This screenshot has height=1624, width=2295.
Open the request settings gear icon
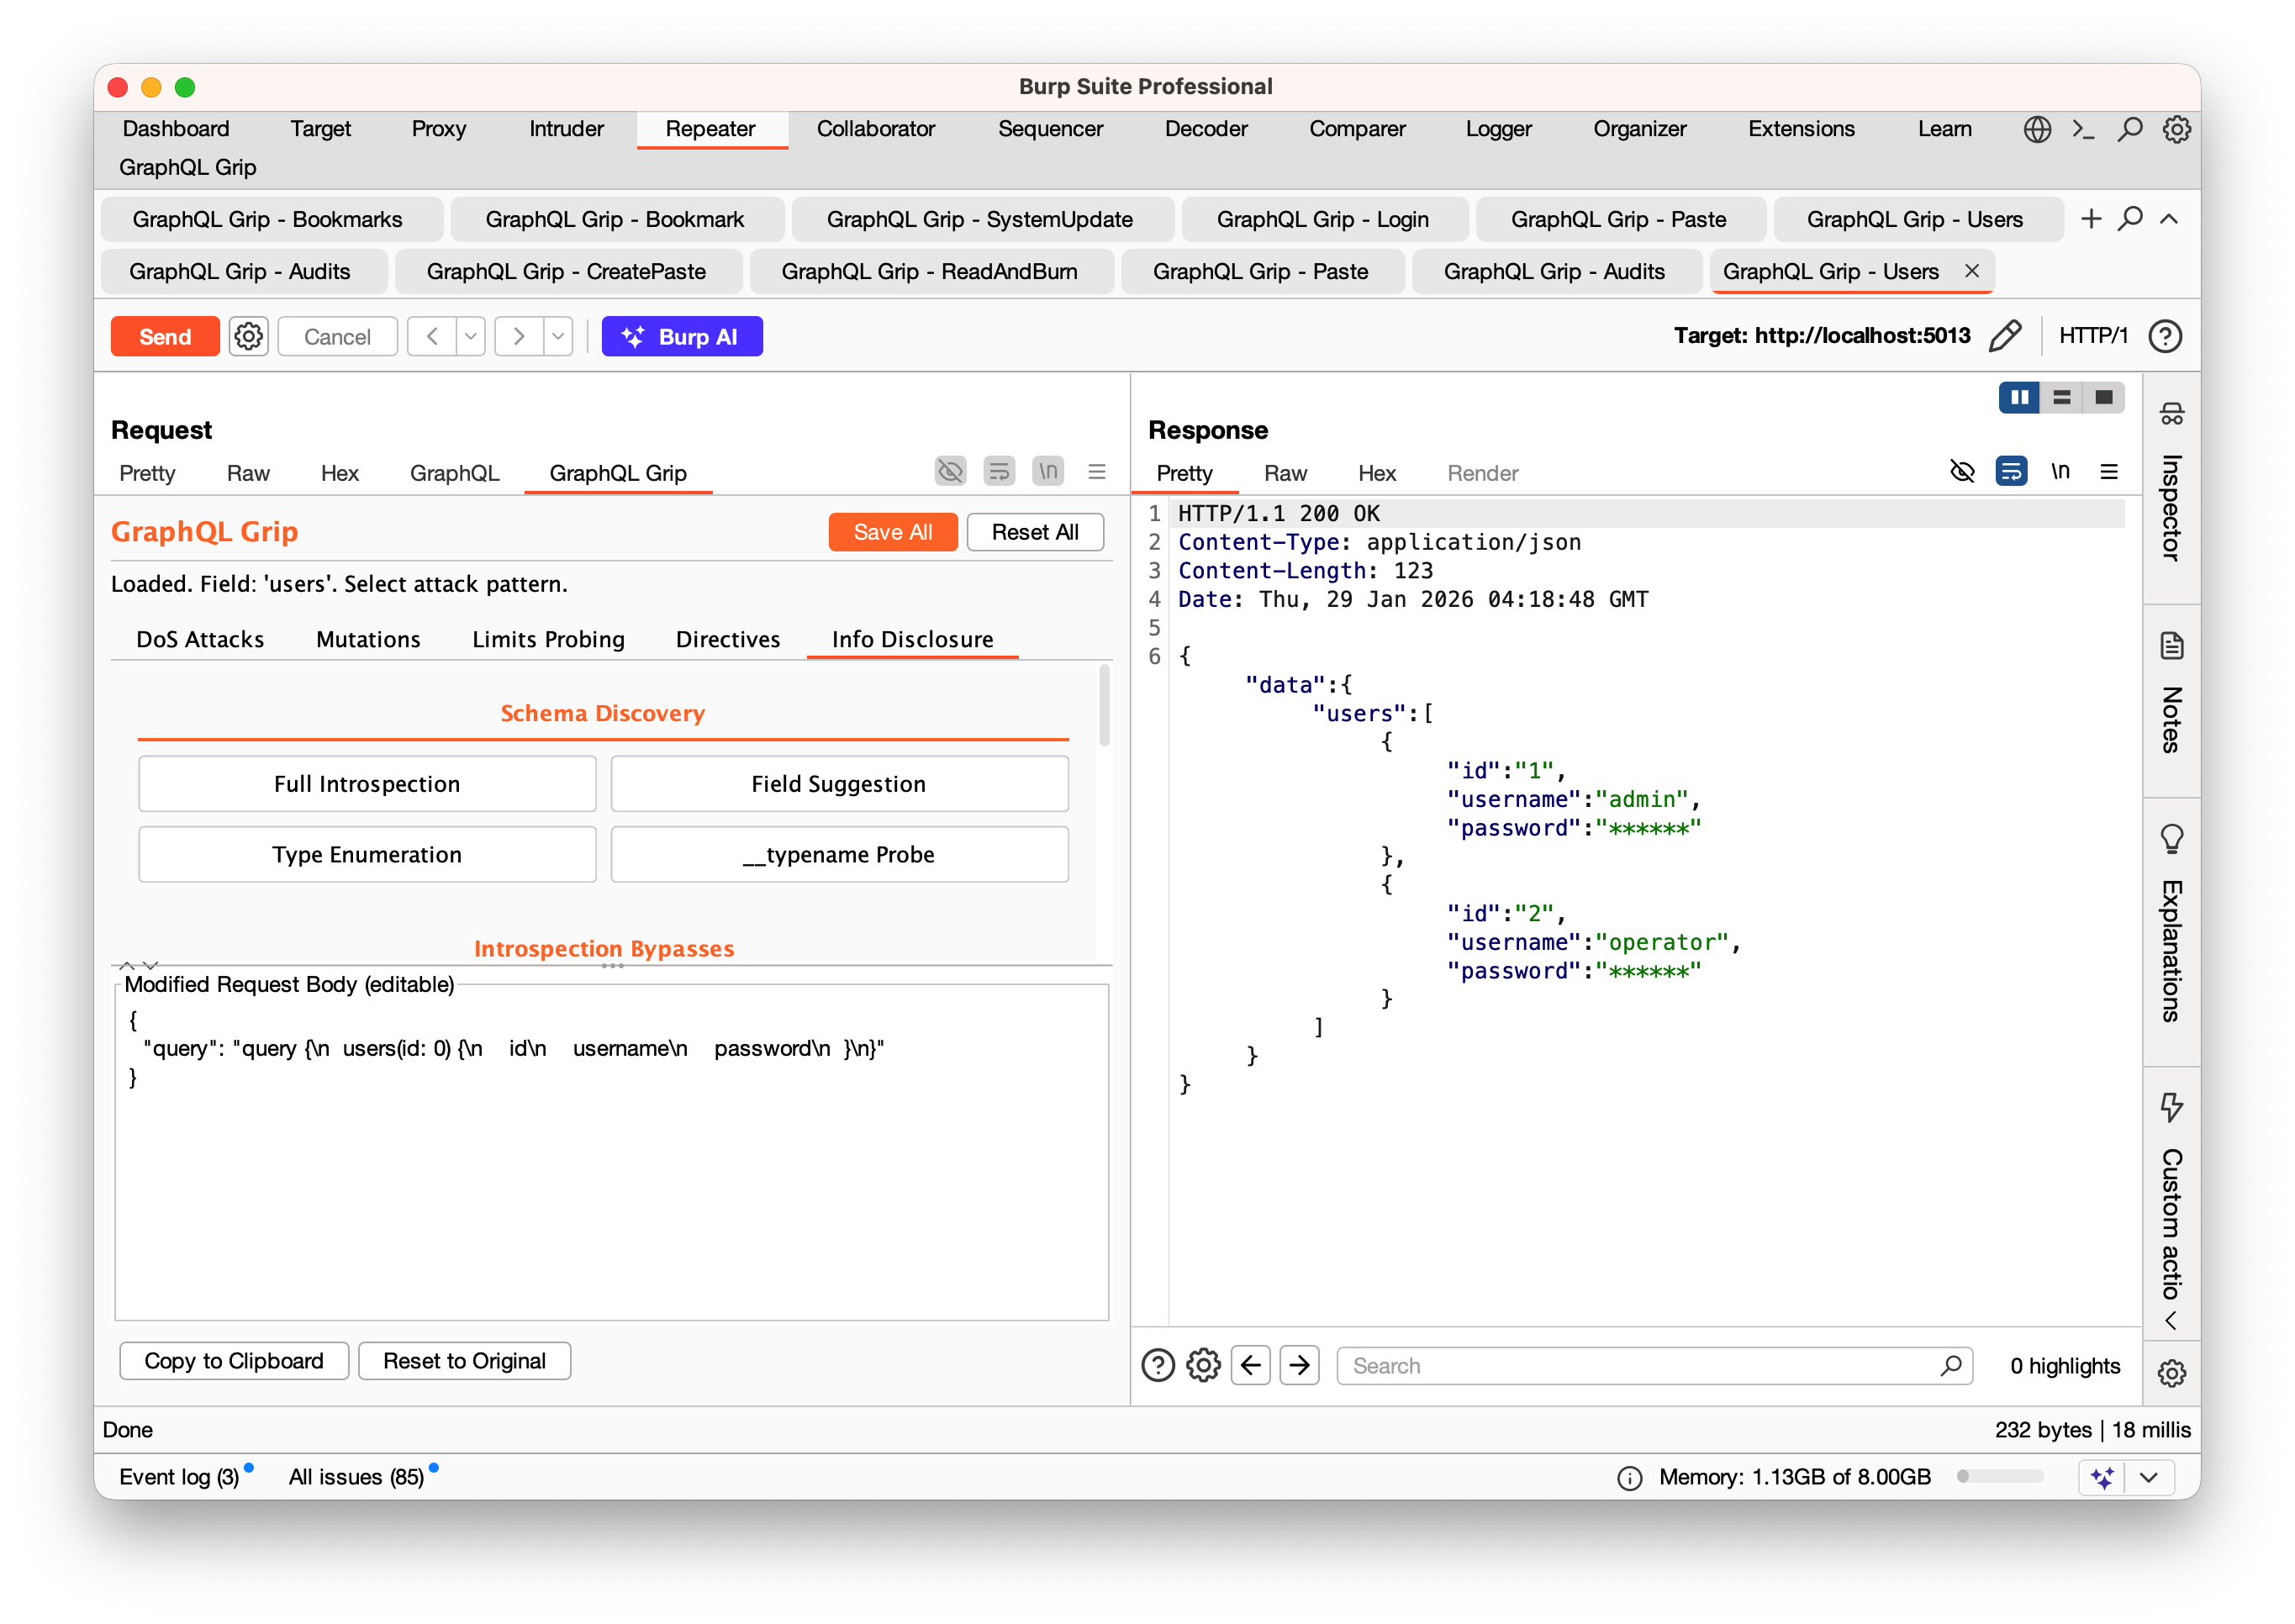tap(248, 336)
